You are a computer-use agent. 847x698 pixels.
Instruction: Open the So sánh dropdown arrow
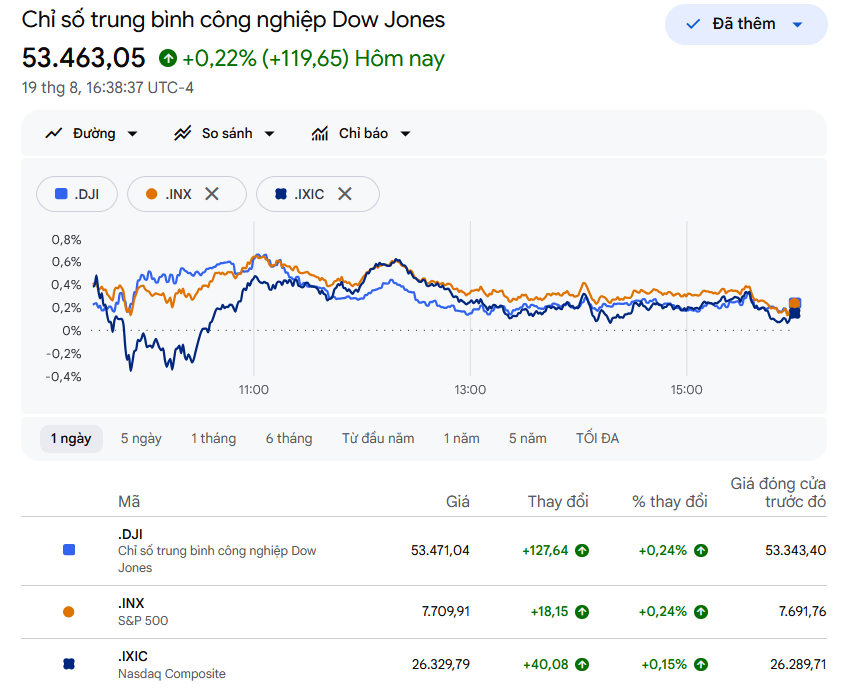pyautogui.click(x=269, y=134)
